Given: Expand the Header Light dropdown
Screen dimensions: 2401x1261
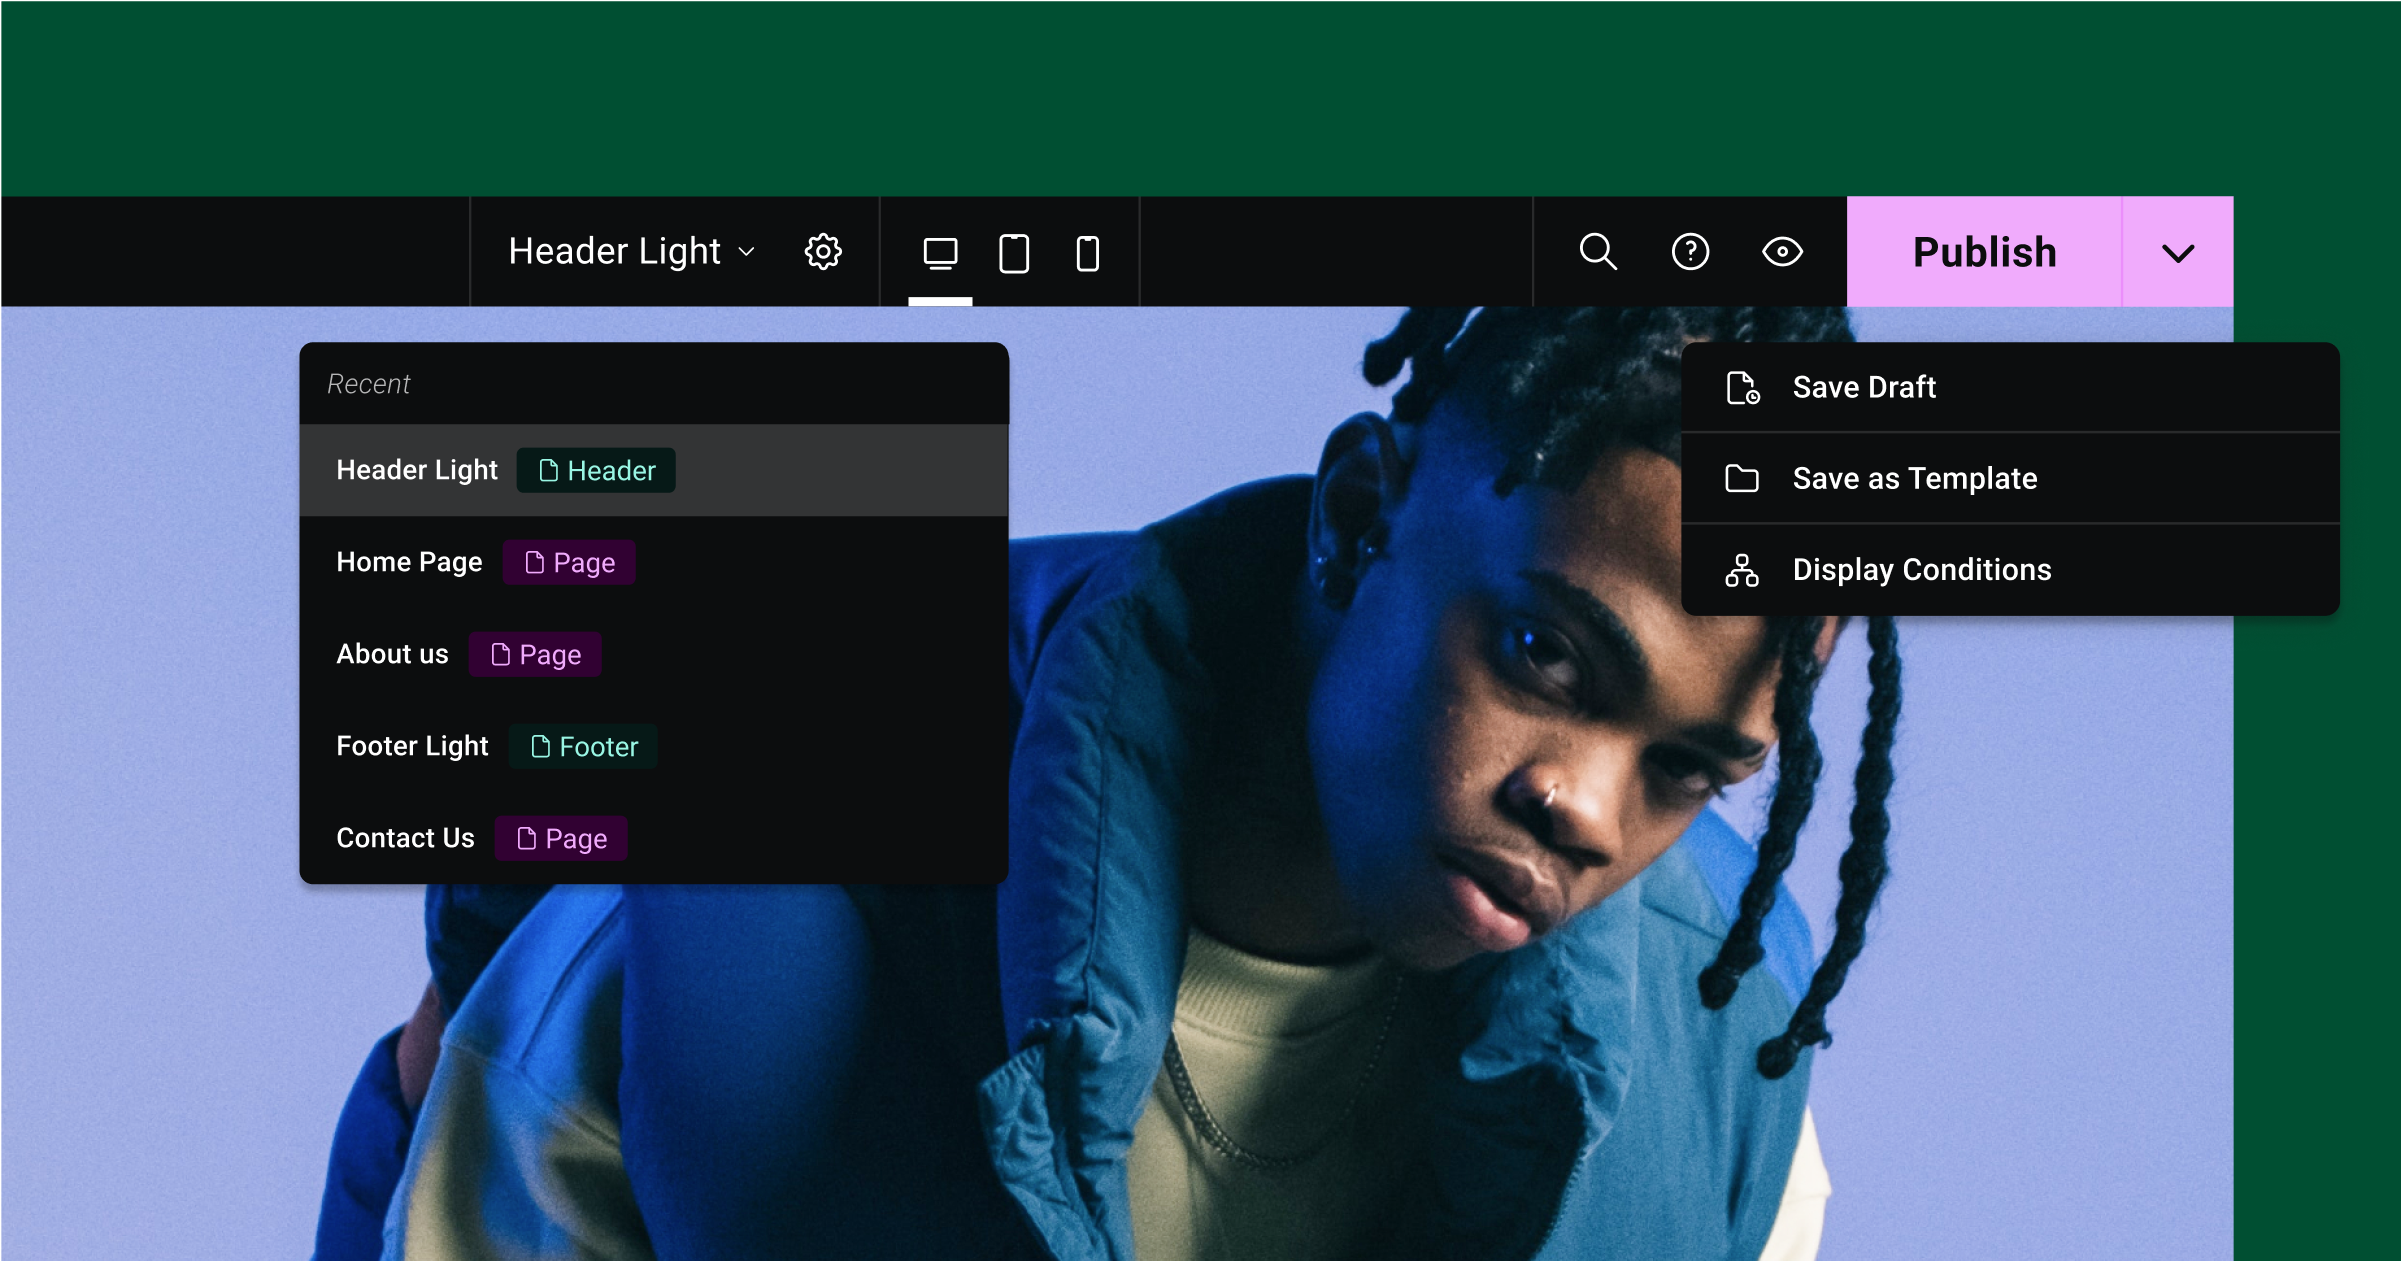Looking at the screenshot, I should pyautogui.click(x=634, y=249).
